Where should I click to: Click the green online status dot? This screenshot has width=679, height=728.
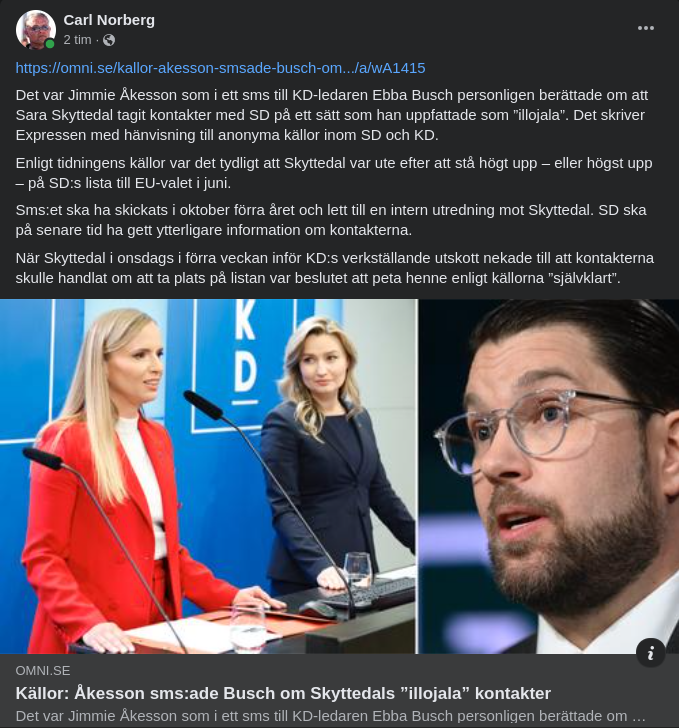coord(50,44)
